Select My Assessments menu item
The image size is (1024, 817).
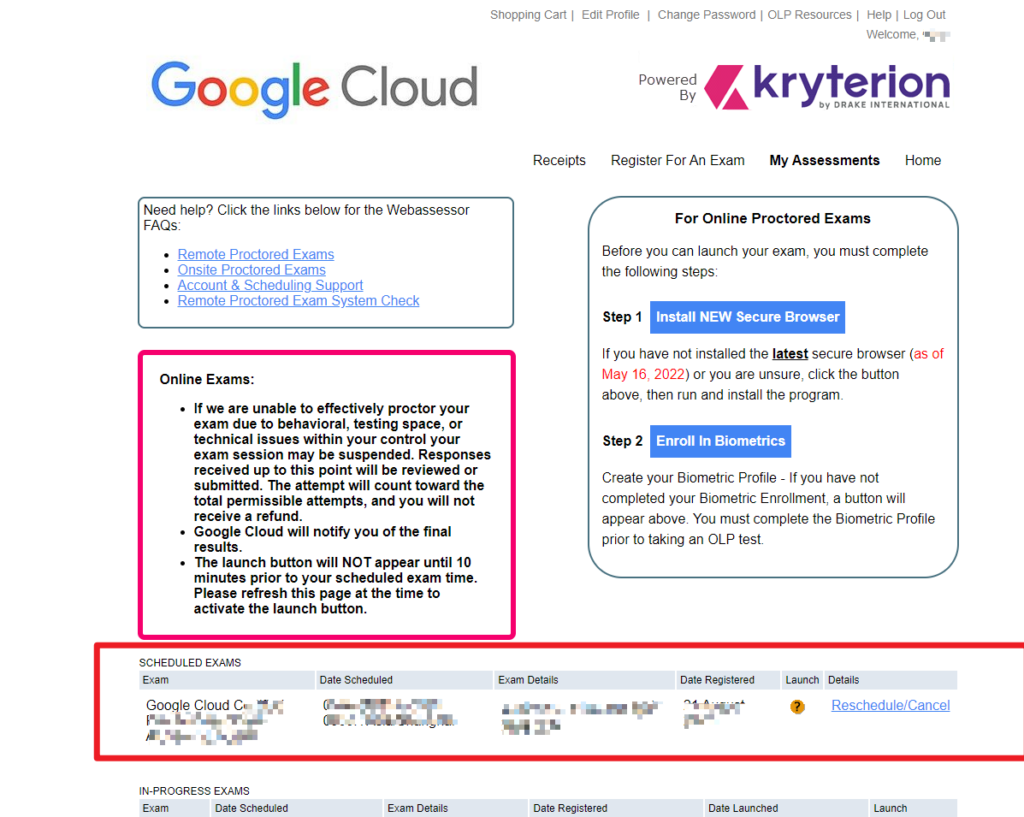[824, 160]
